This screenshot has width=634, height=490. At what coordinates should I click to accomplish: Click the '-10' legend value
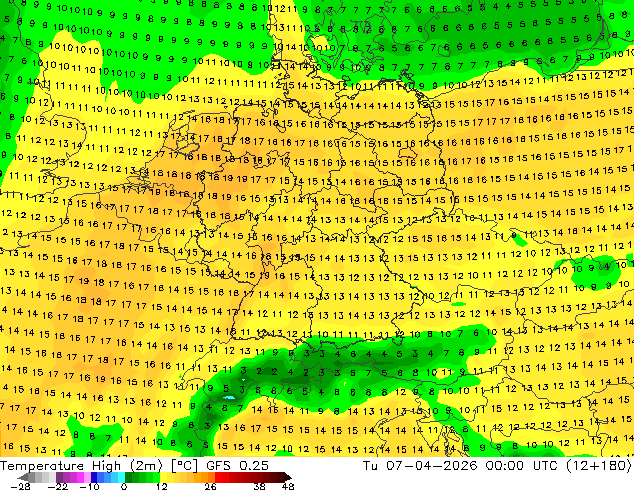(x=89, y=486)
